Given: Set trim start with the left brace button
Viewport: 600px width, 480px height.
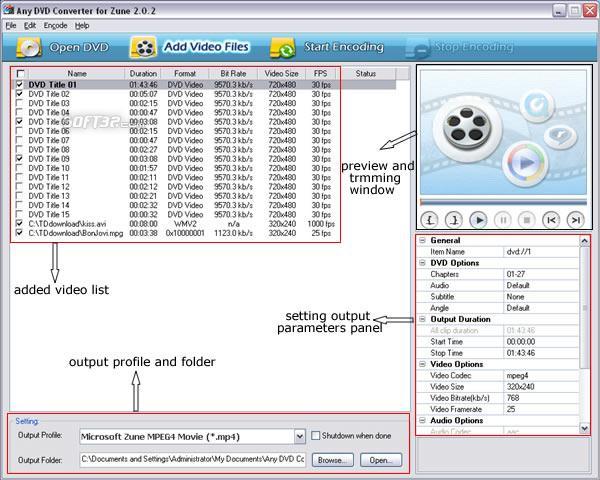Looking at the screenshot, I should click(x=430, y=220).
